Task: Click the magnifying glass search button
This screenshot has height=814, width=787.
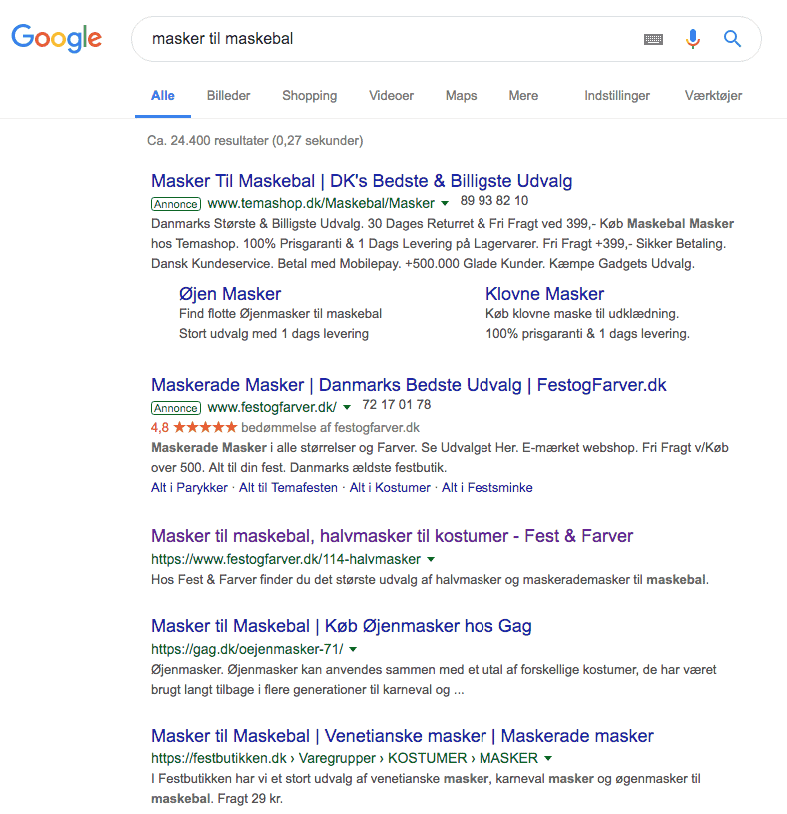Action: coord(732,38)
